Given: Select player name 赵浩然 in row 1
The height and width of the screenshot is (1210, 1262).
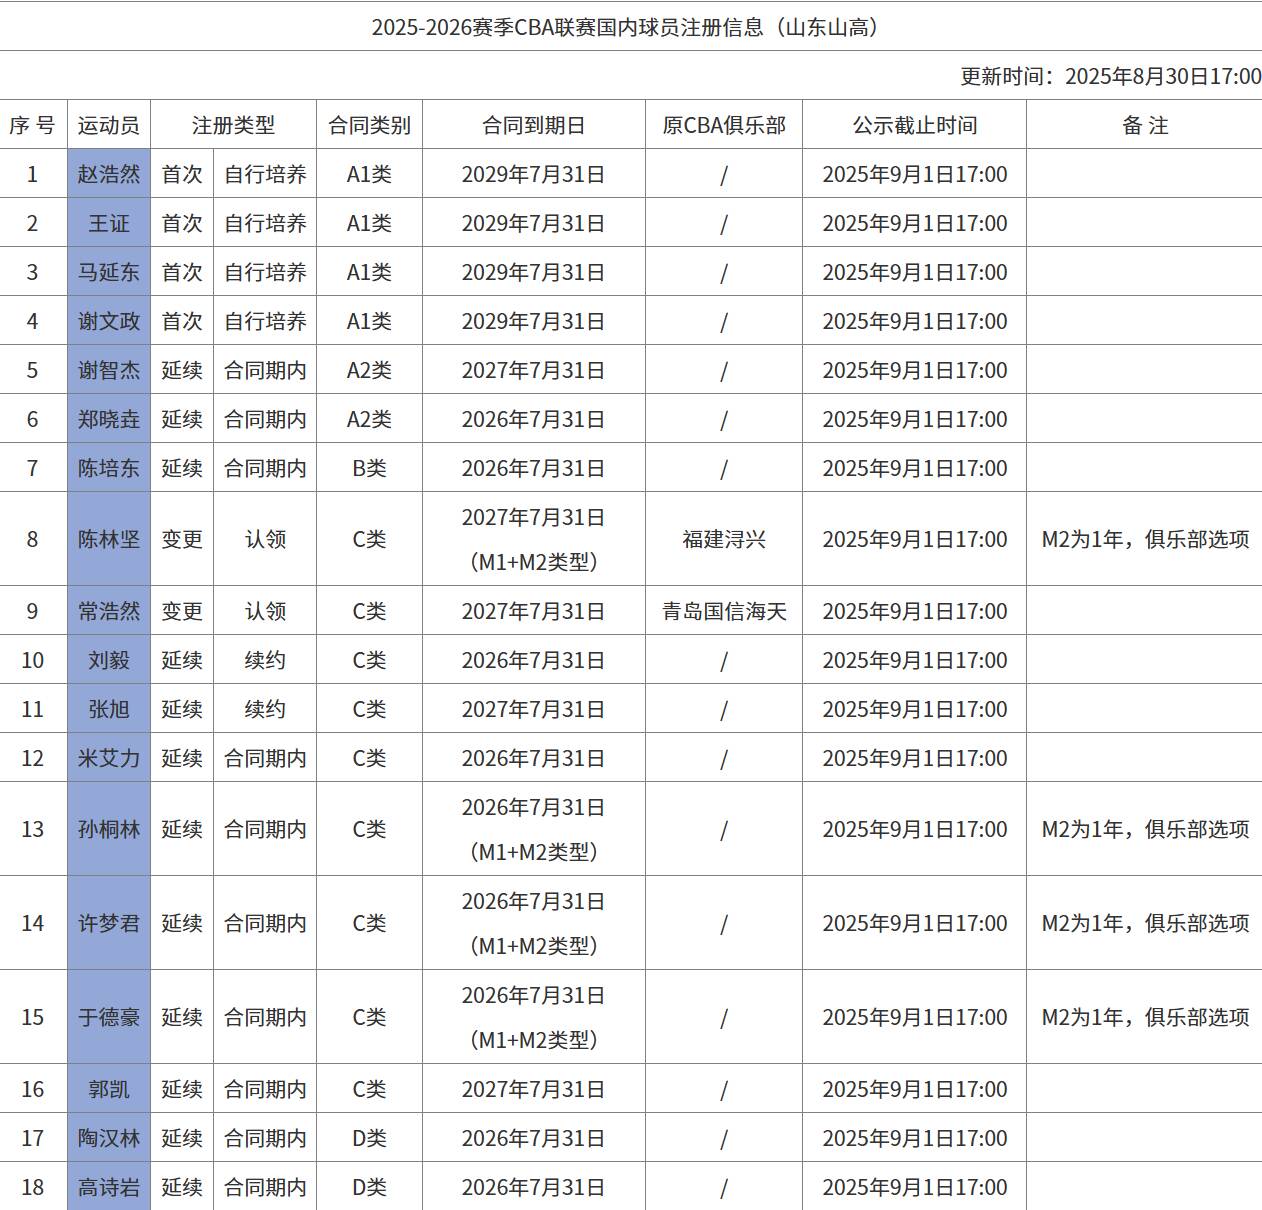Looking at the screenshot, I should pos(107,175).
